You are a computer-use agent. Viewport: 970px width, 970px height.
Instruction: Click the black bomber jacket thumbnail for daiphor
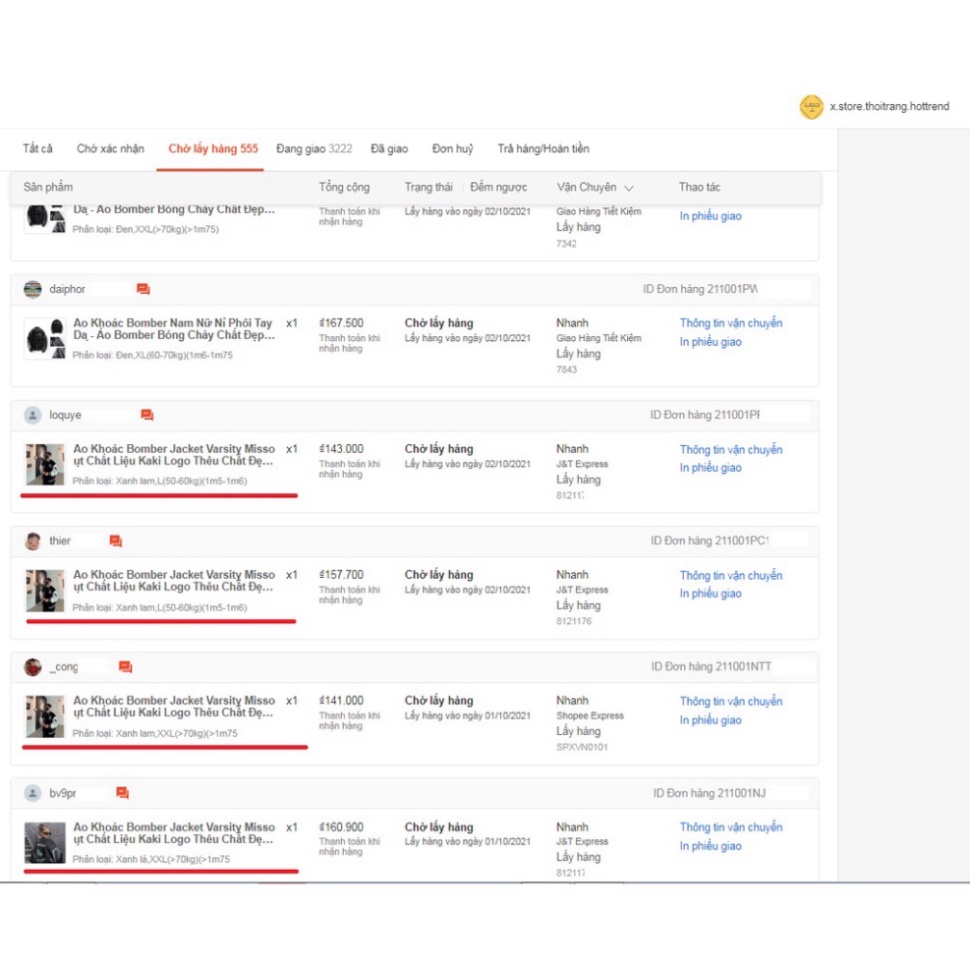point(45,338)
